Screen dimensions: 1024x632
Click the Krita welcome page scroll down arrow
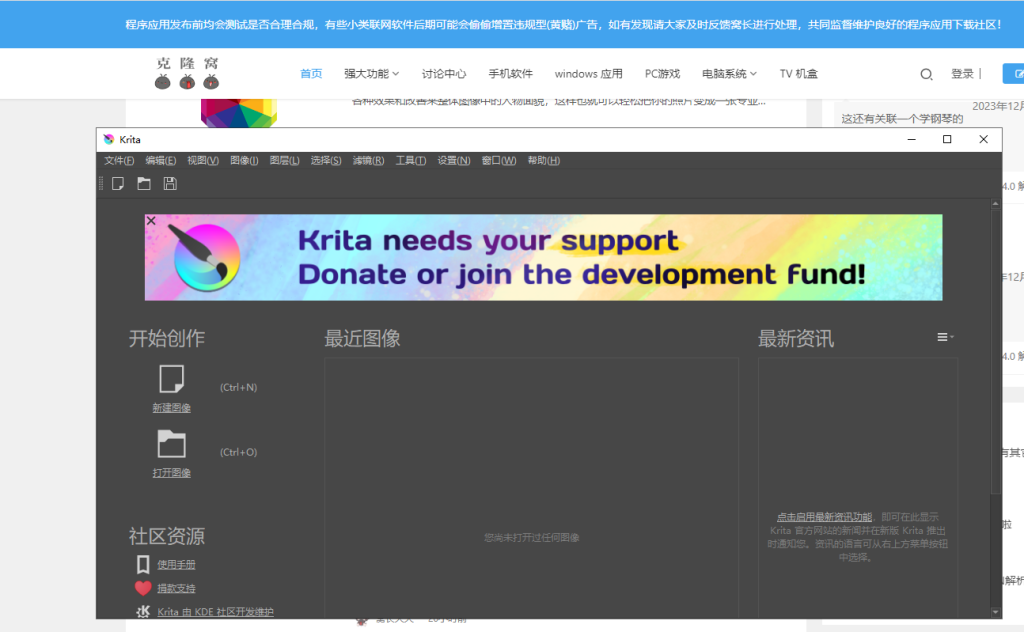click(x=995, y=612)
